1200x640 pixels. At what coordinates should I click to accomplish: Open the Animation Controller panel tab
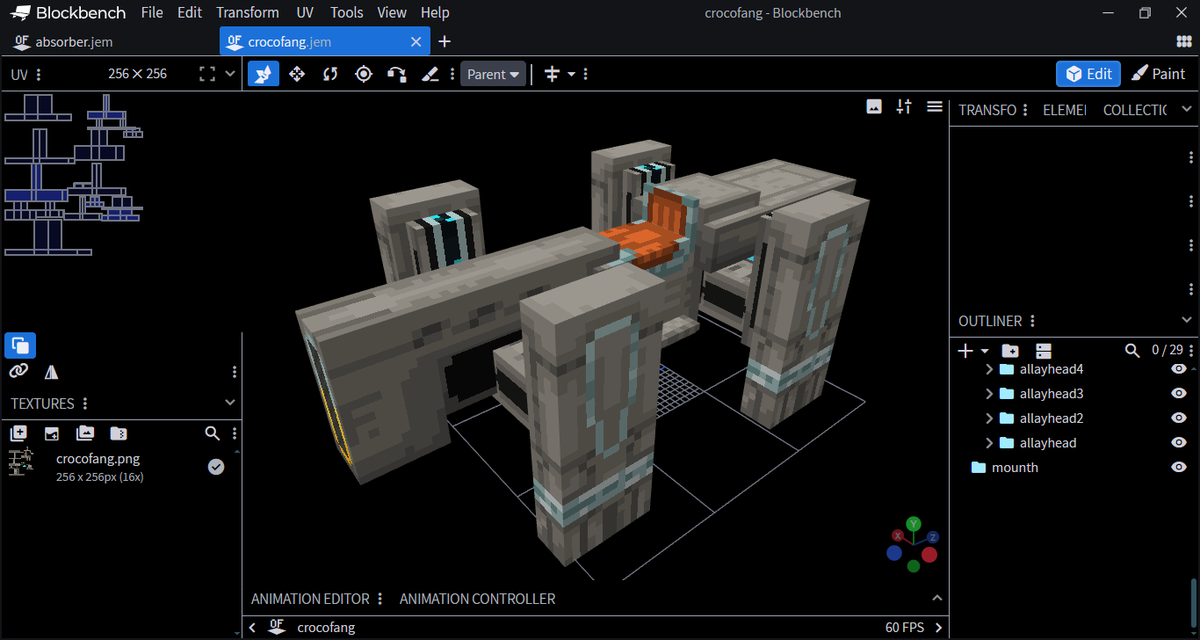click(x=477, y=599)
